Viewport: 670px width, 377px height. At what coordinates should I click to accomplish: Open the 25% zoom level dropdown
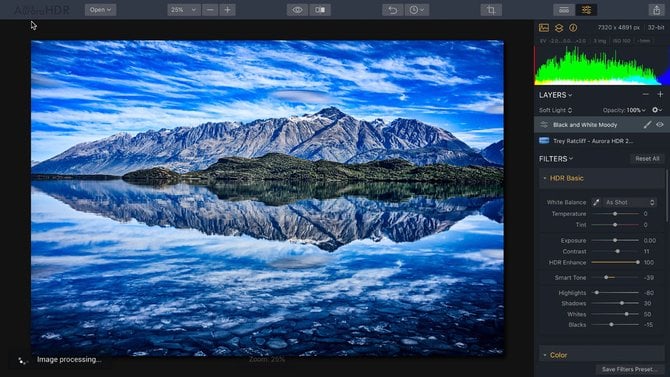click(x=183, y=10)
